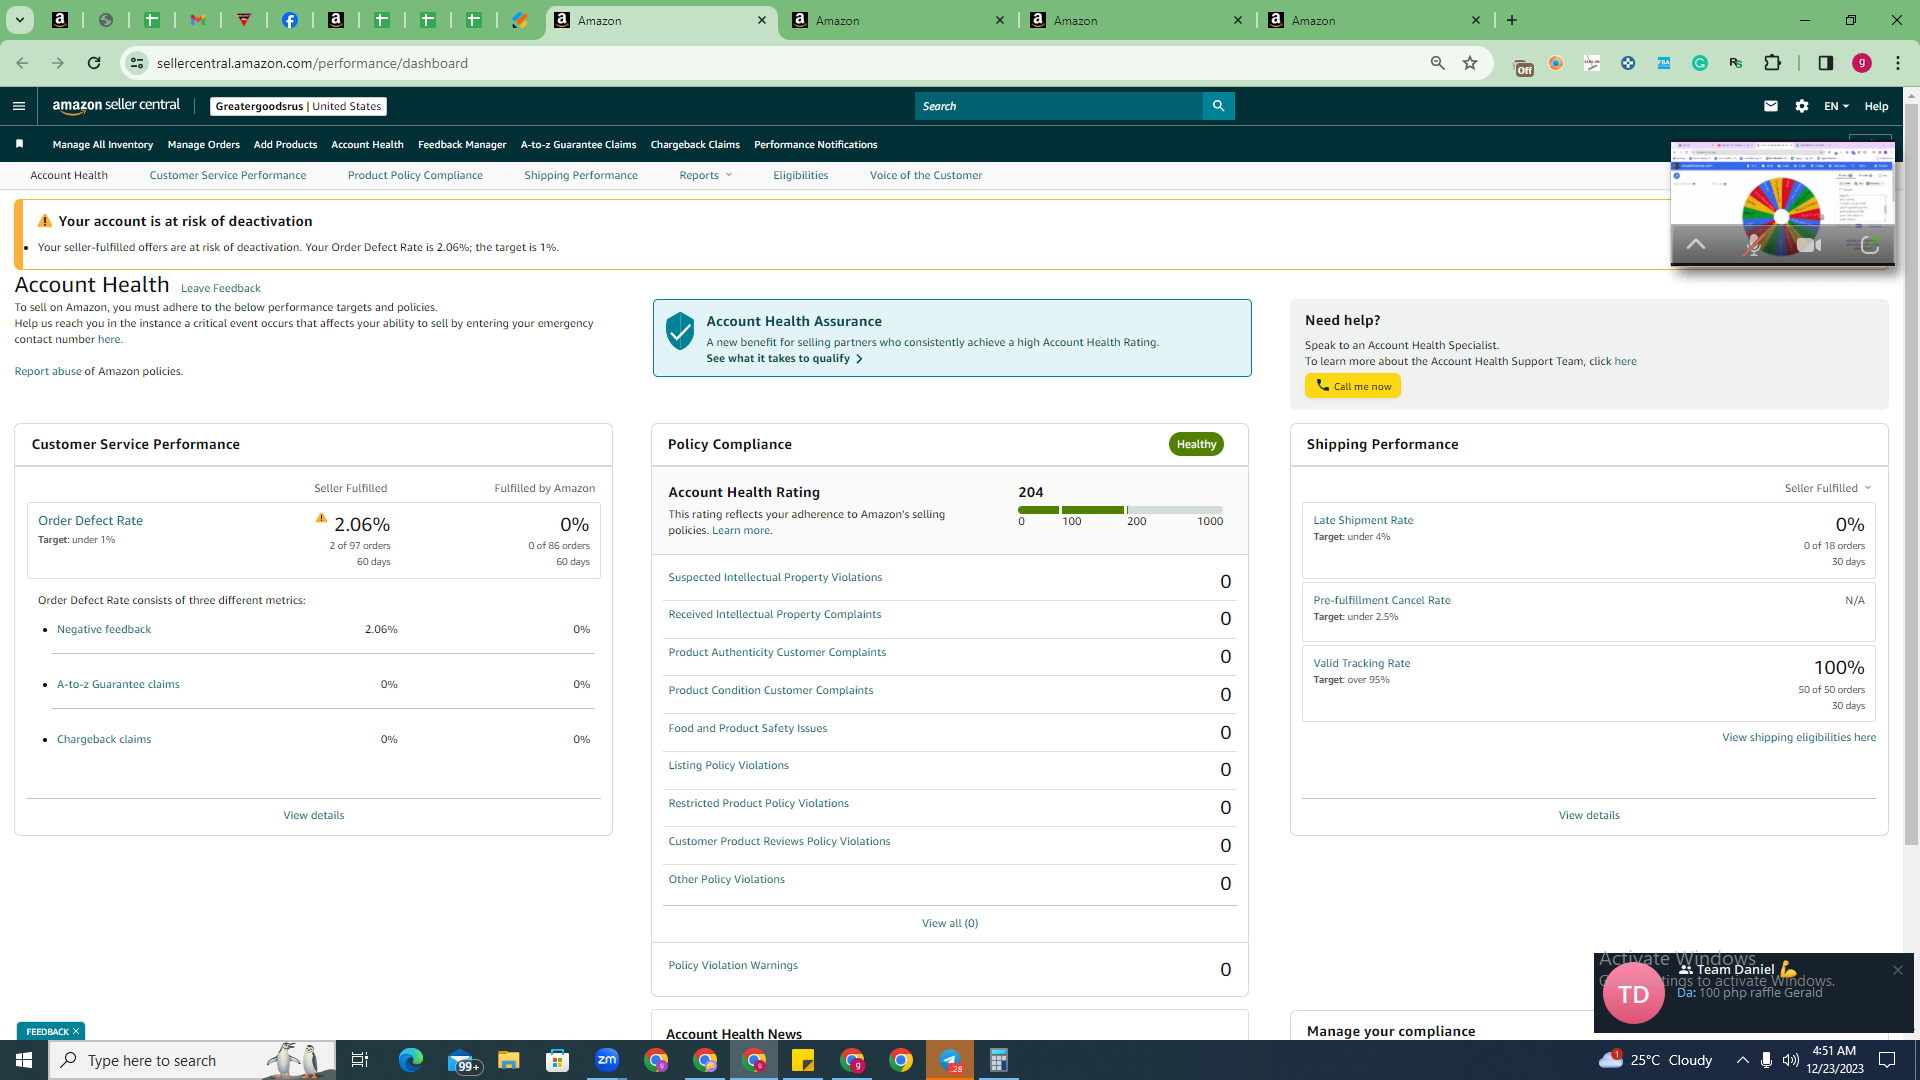Click the Account Health Rating progress bar
Image resolution: width=1920 pixels, height=1080 pixels.
1120,510
